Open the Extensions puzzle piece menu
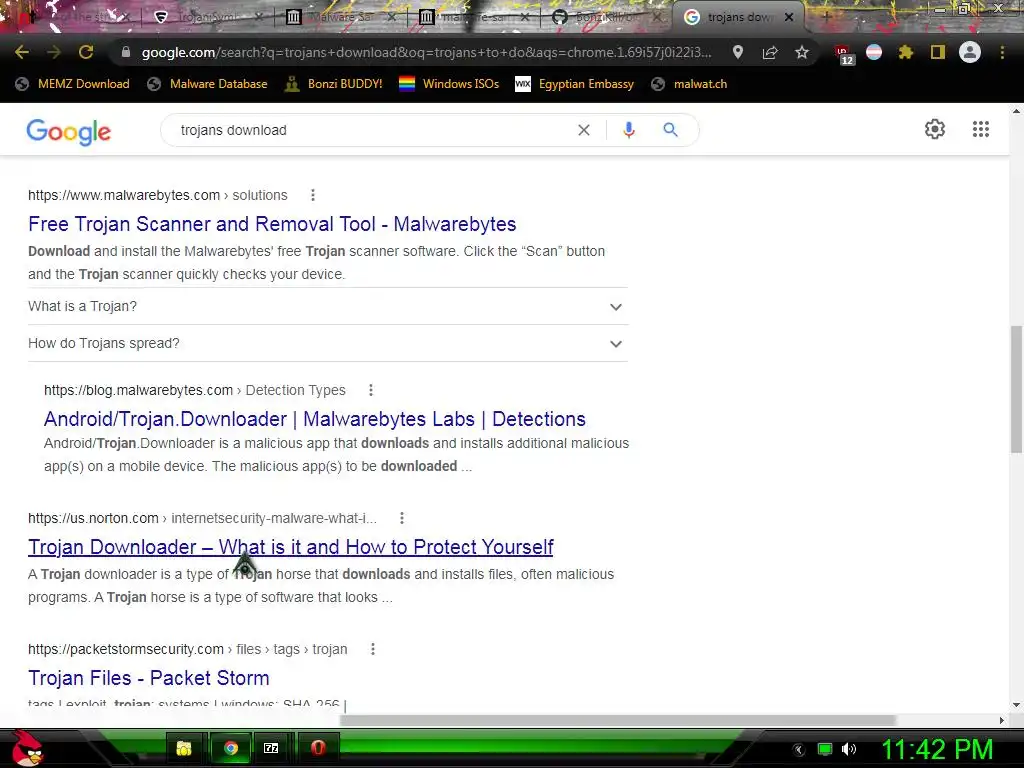The image size is (1024, 768). tap(906, 52)
